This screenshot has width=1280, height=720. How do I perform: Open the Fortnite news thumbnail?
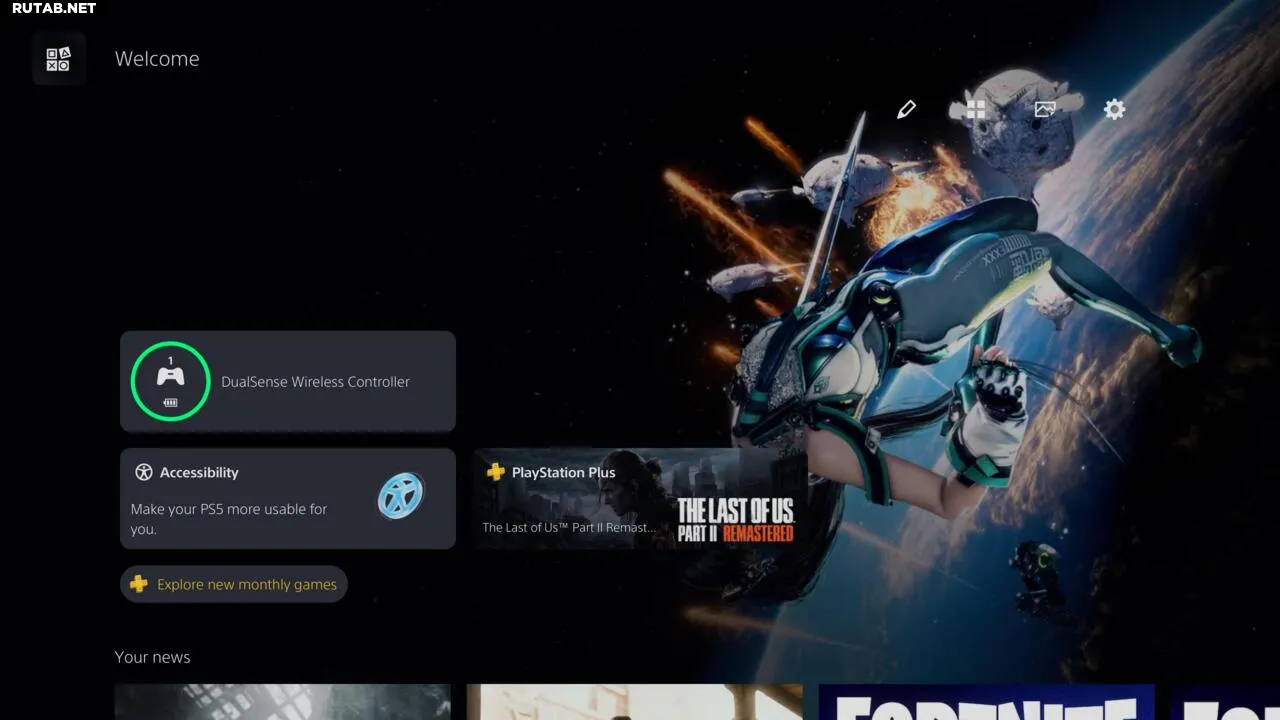(x=986, y=702)
